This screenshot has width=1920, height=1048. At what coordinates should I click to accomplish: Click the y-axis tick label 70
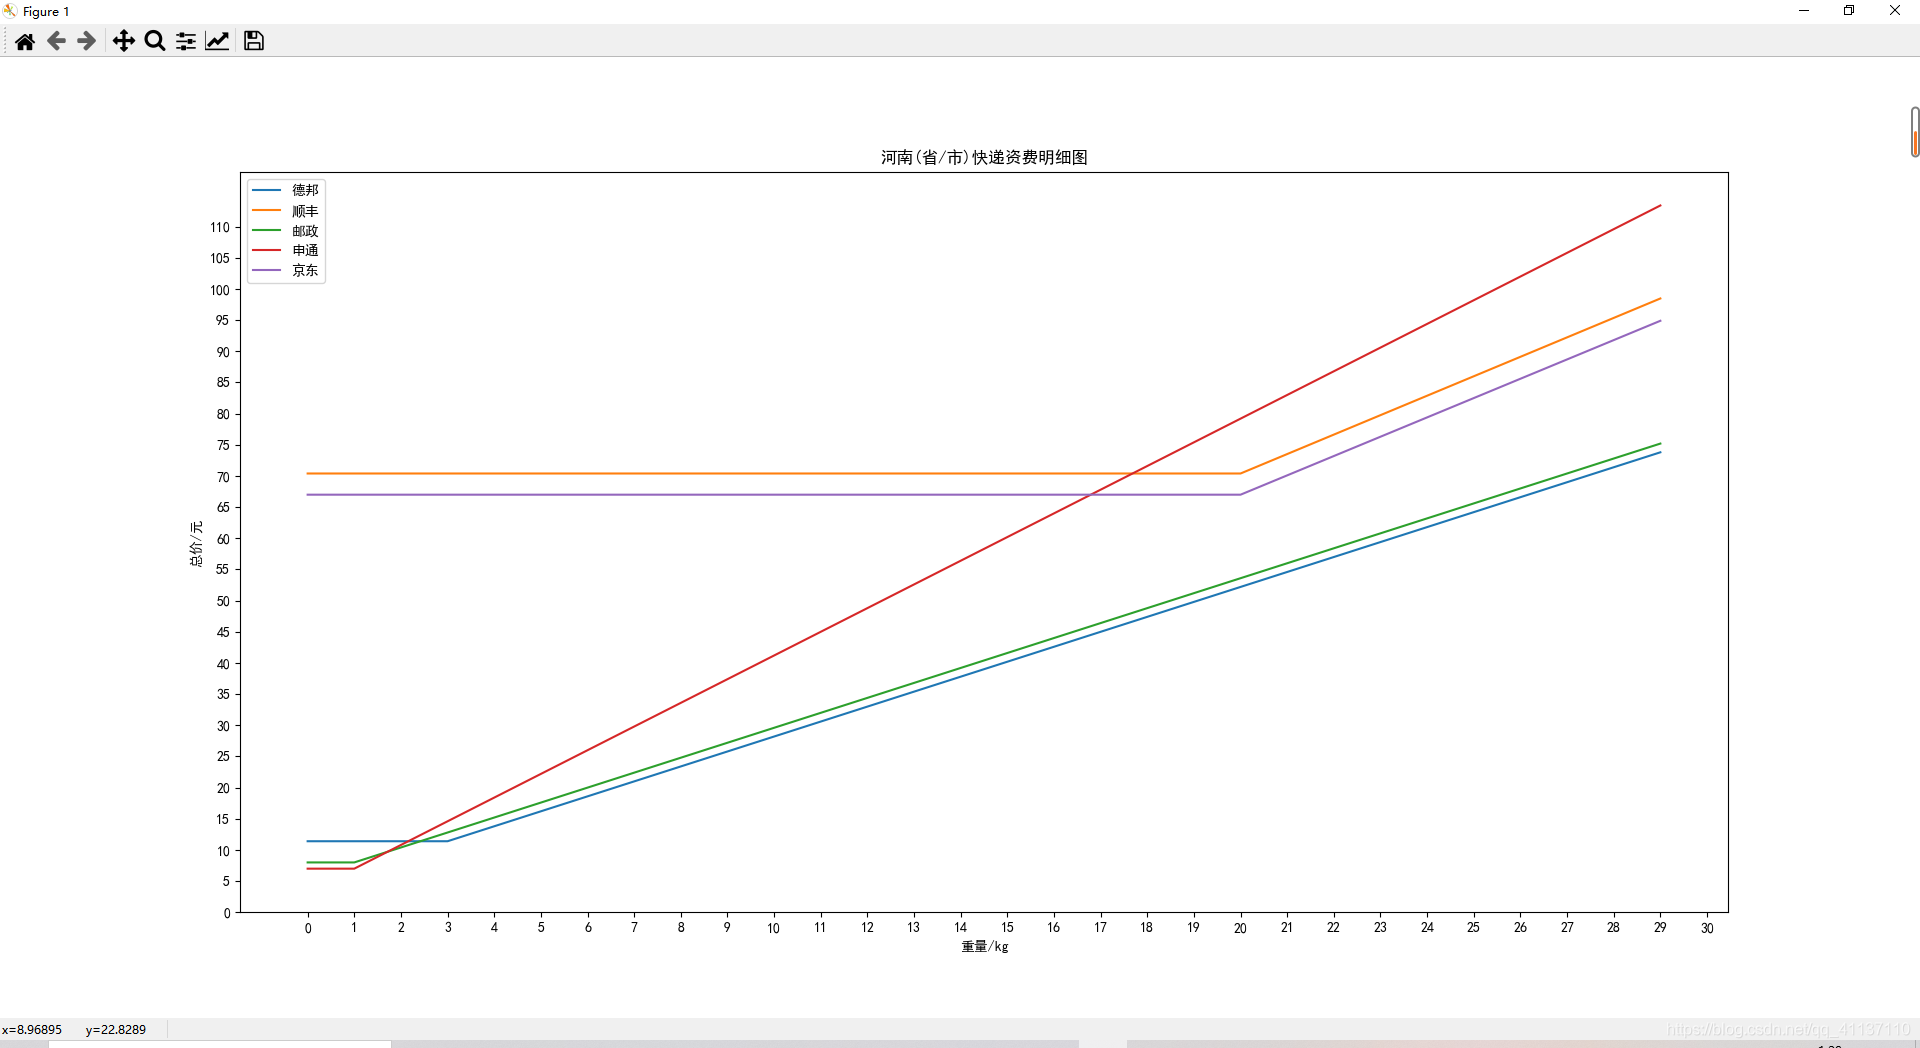click(223, 477)
